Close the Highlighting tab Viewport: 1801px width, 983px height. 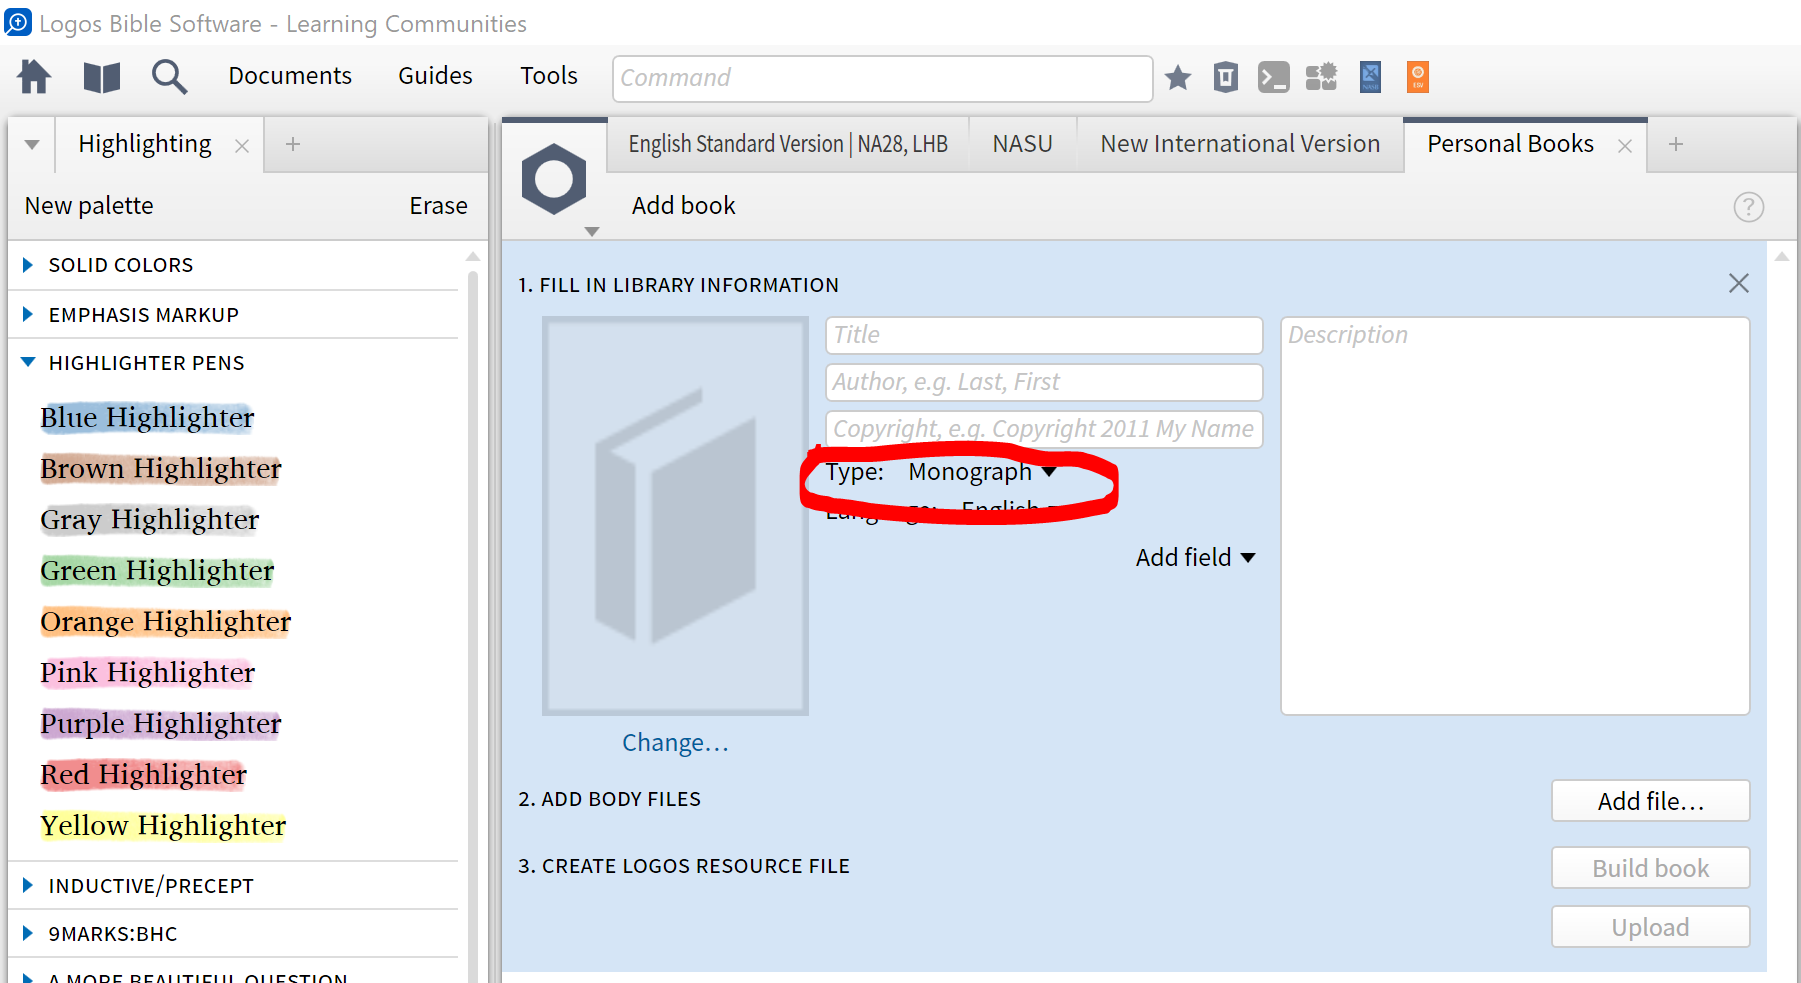242,146
